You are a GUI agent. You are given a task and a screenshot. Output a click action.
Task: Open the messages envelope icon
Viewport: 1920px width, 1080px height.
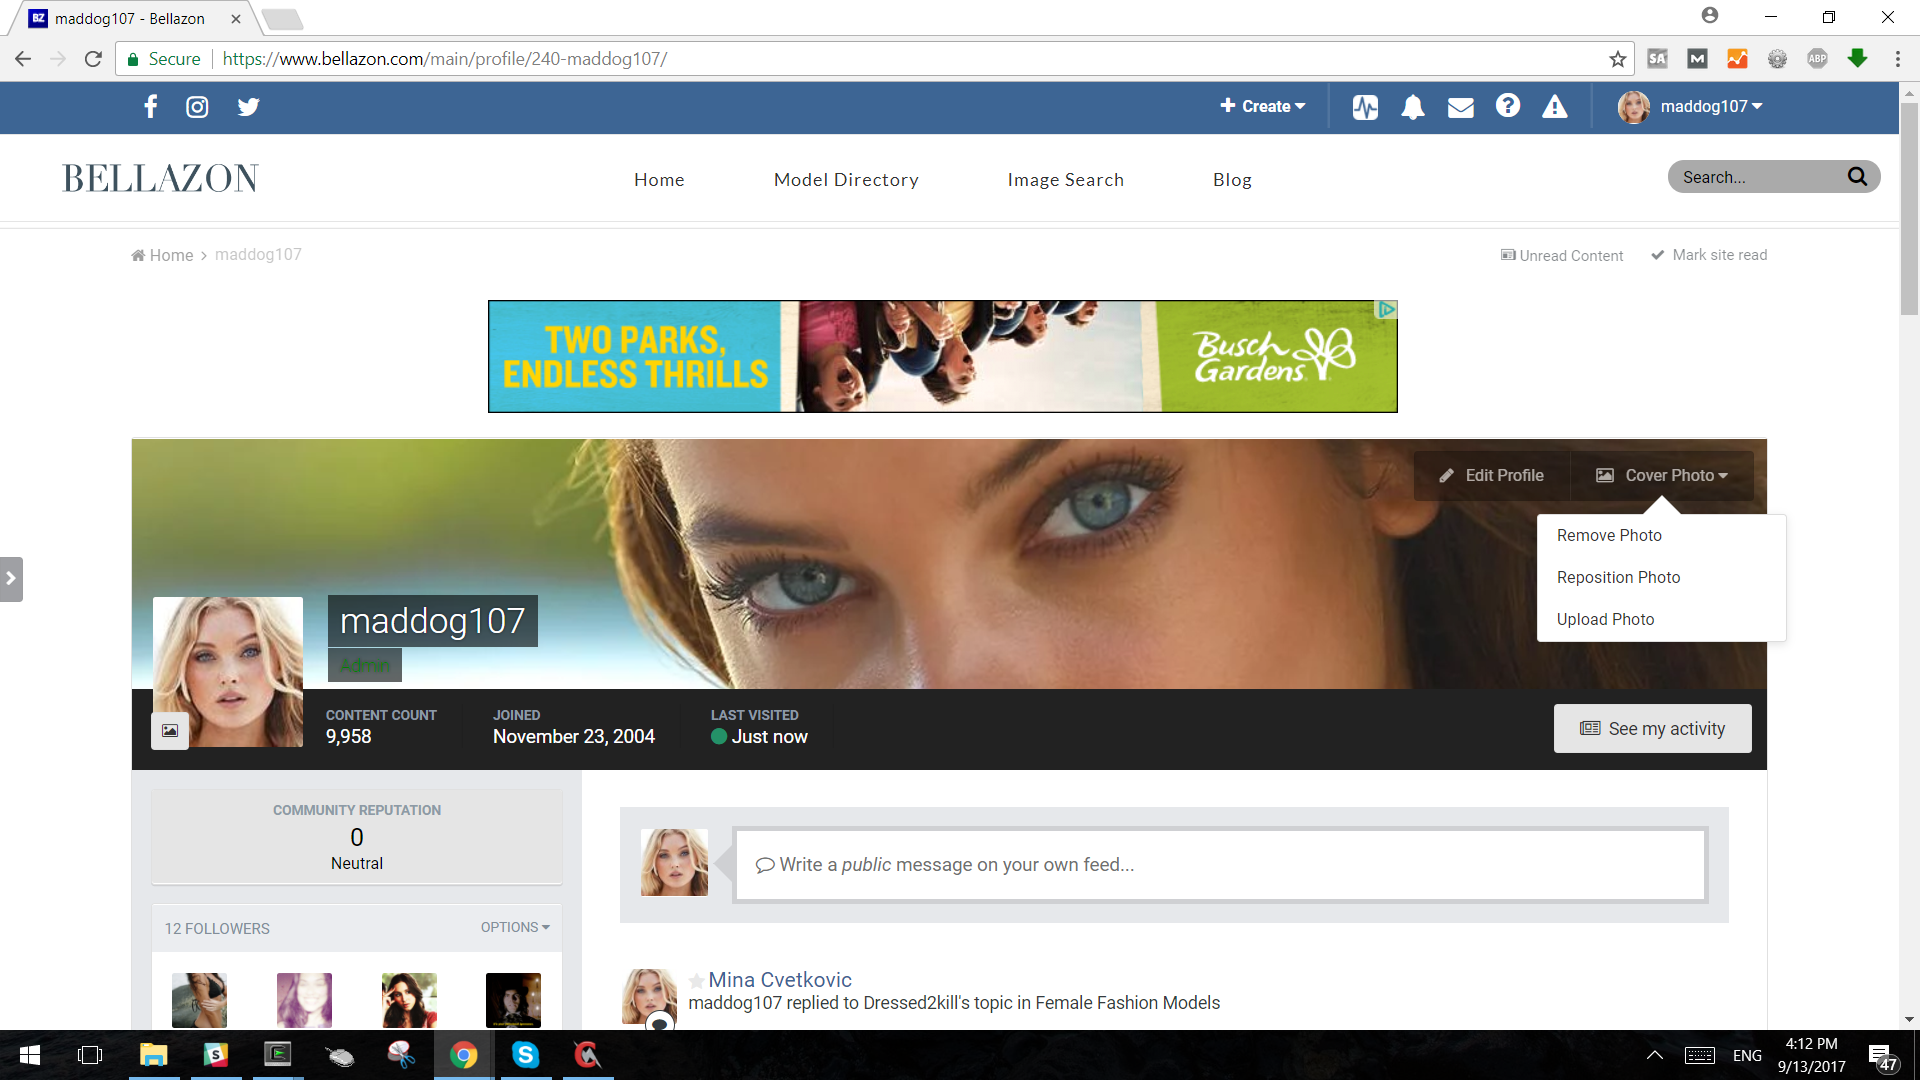click(x=1460, y=107)
